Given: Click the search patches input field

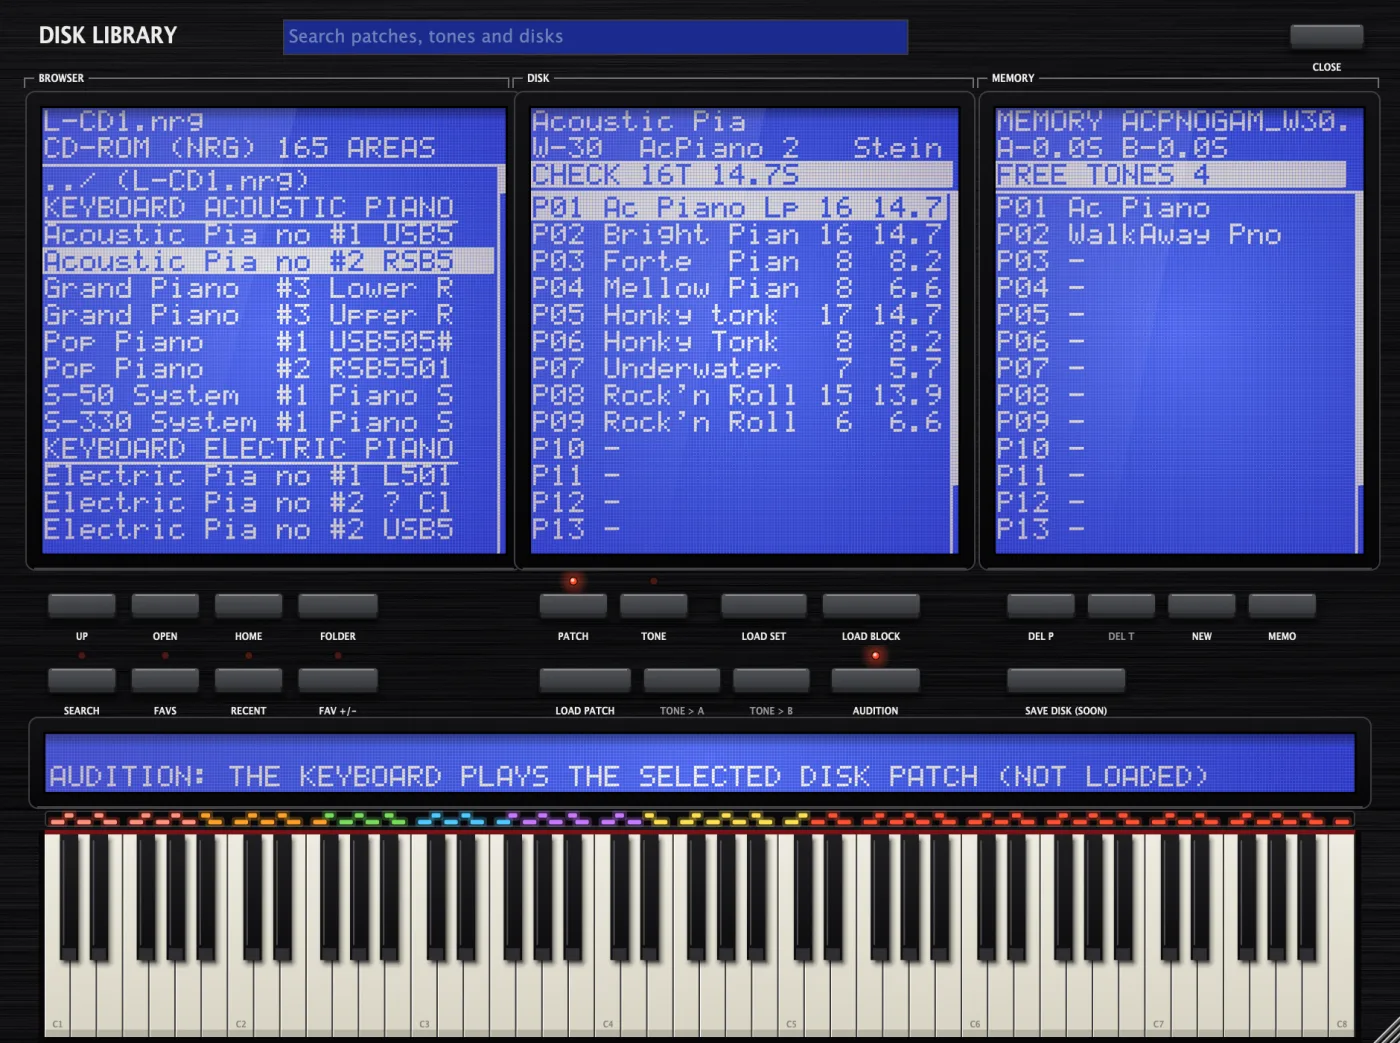Looking at the screenshot, I should [x=595, y=37].
